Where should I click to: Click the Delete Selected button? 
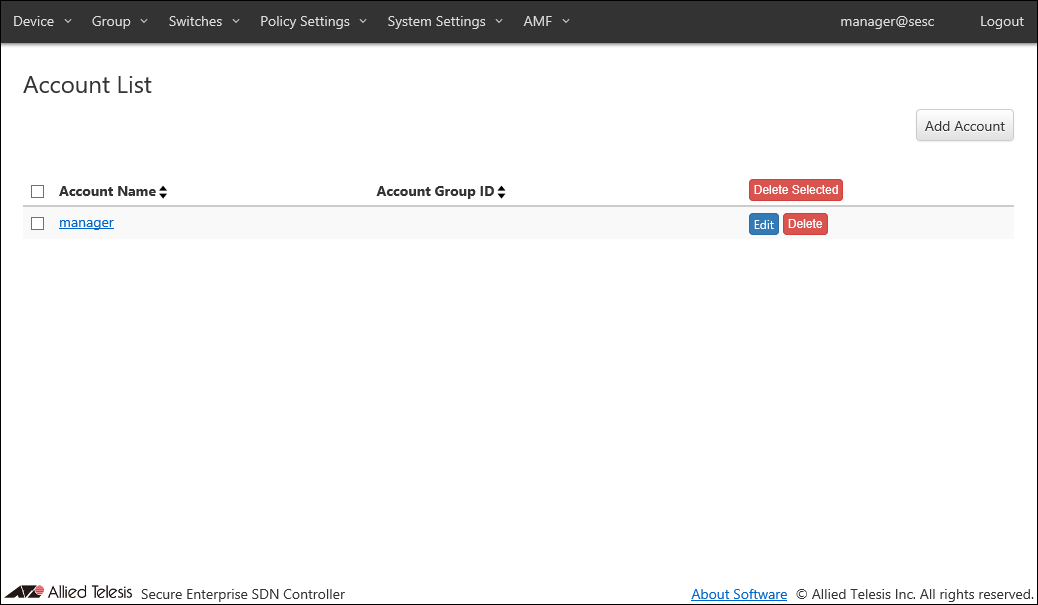pos(795,190)
